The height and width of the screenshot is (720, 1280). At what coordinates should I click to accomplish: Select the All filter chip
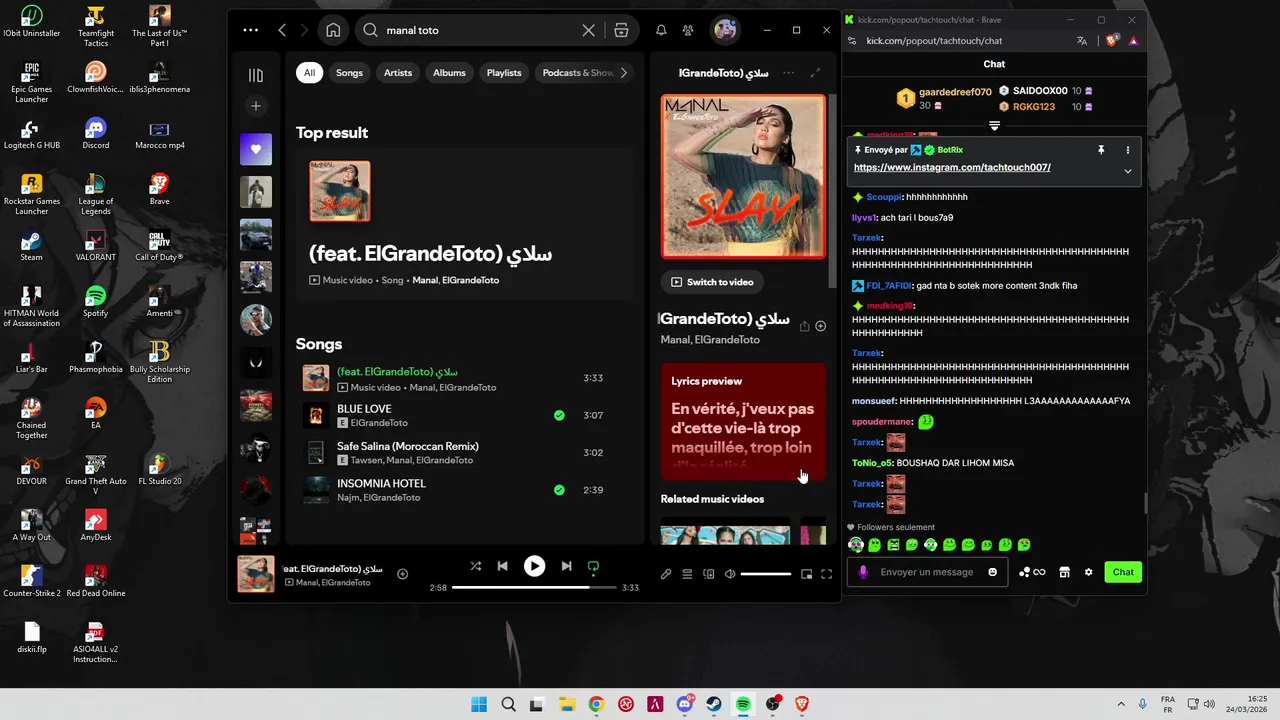click(x=309, y=73)
